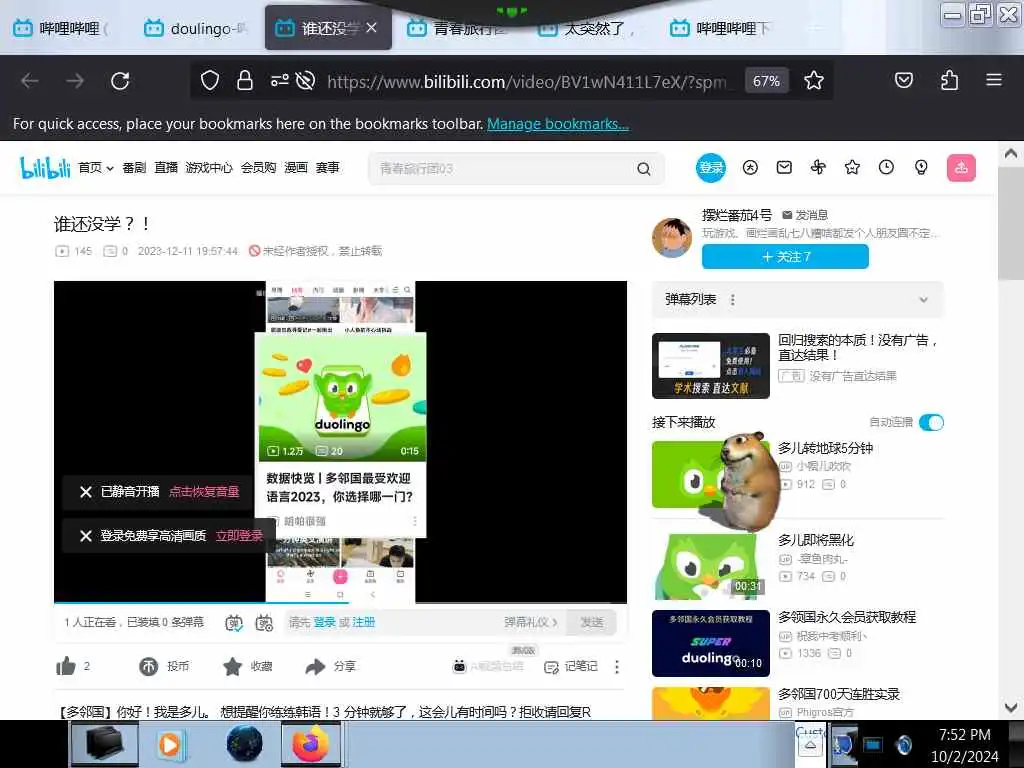Open the 多邻国永久会员获取教程 thumbnail
Image resolution: width=1024 pixels, height=768 pixels.
711,643
